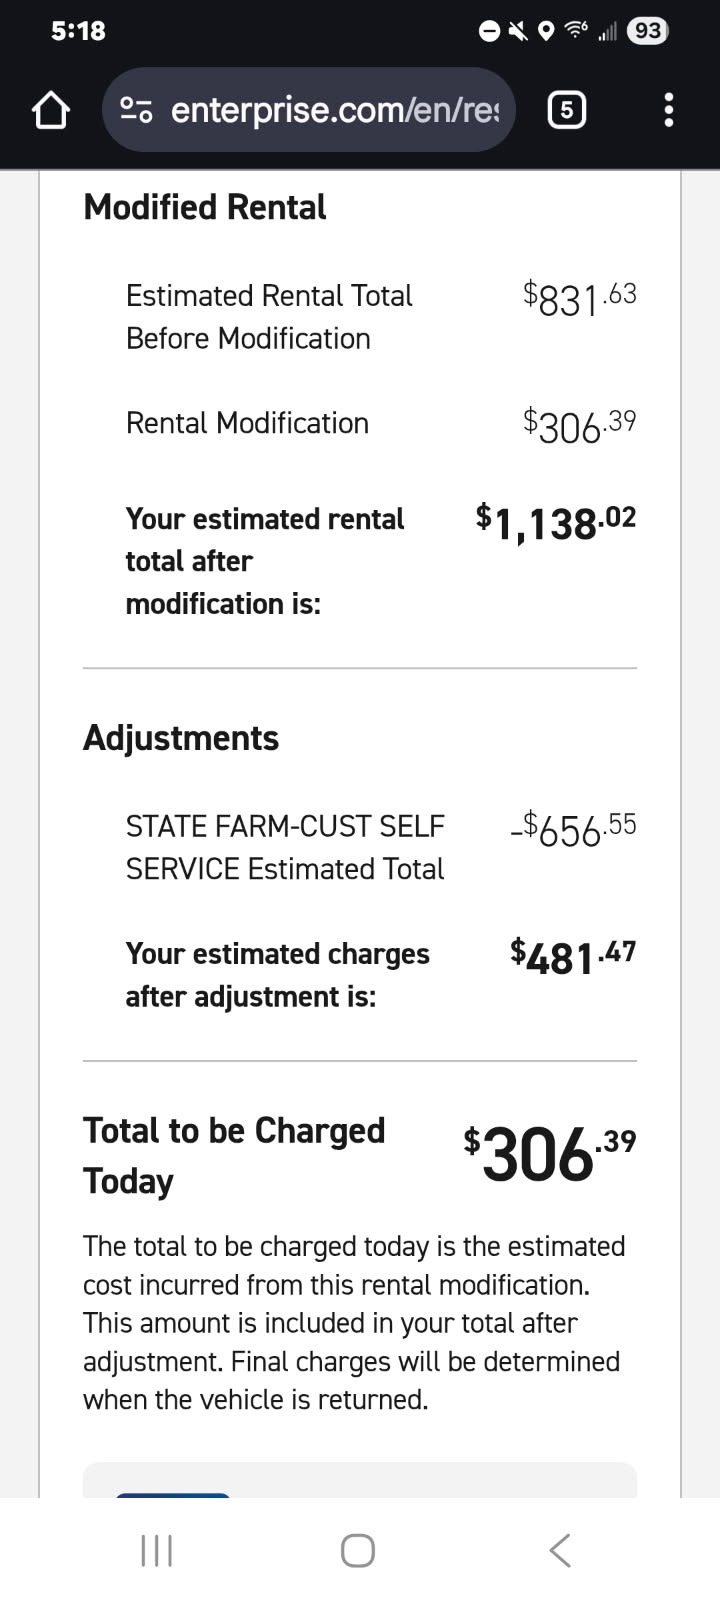This screenshot has width=720, height=1600.
Task: Tap the Wi-Fi status icon
Action: 576,31
